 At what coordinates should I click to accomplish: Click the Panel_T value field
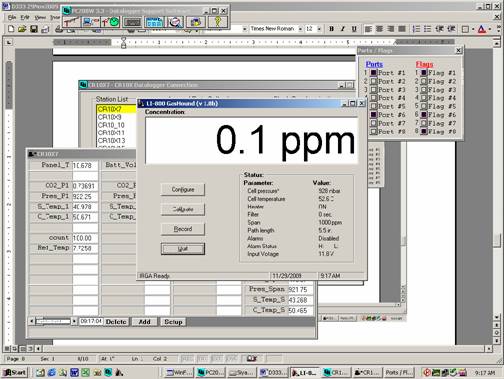tap(85, 165)
